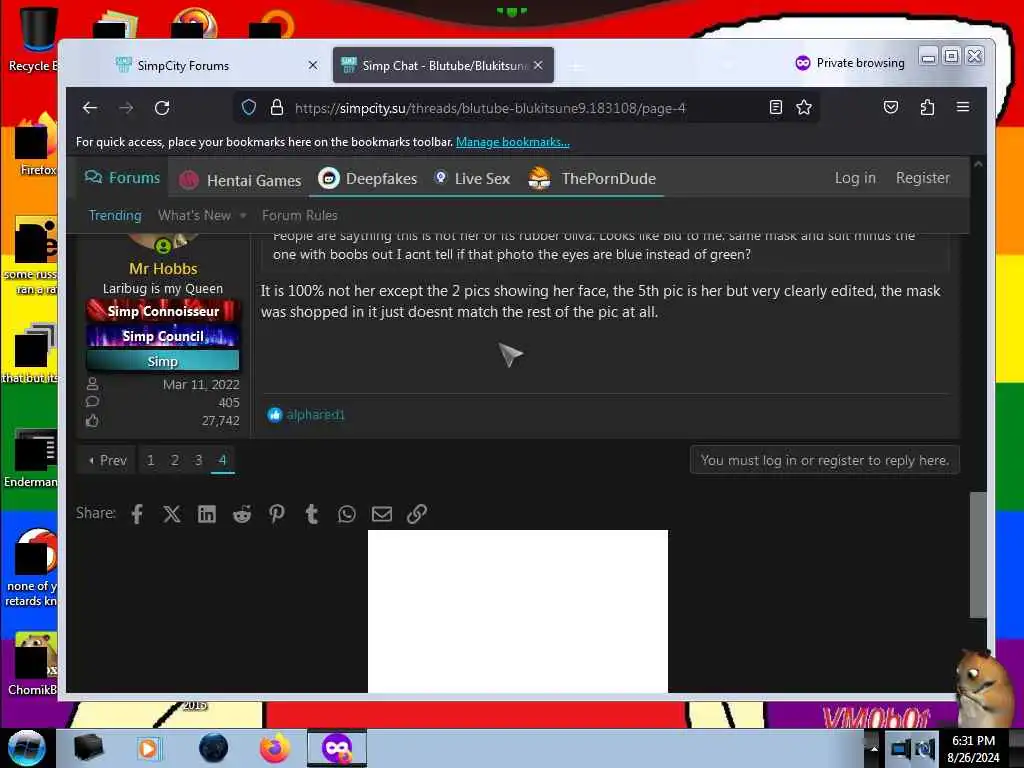The height and width of the screenshot is (768, 1024).
Task: Reload the page with refresh icon
Action: point(162,108)
